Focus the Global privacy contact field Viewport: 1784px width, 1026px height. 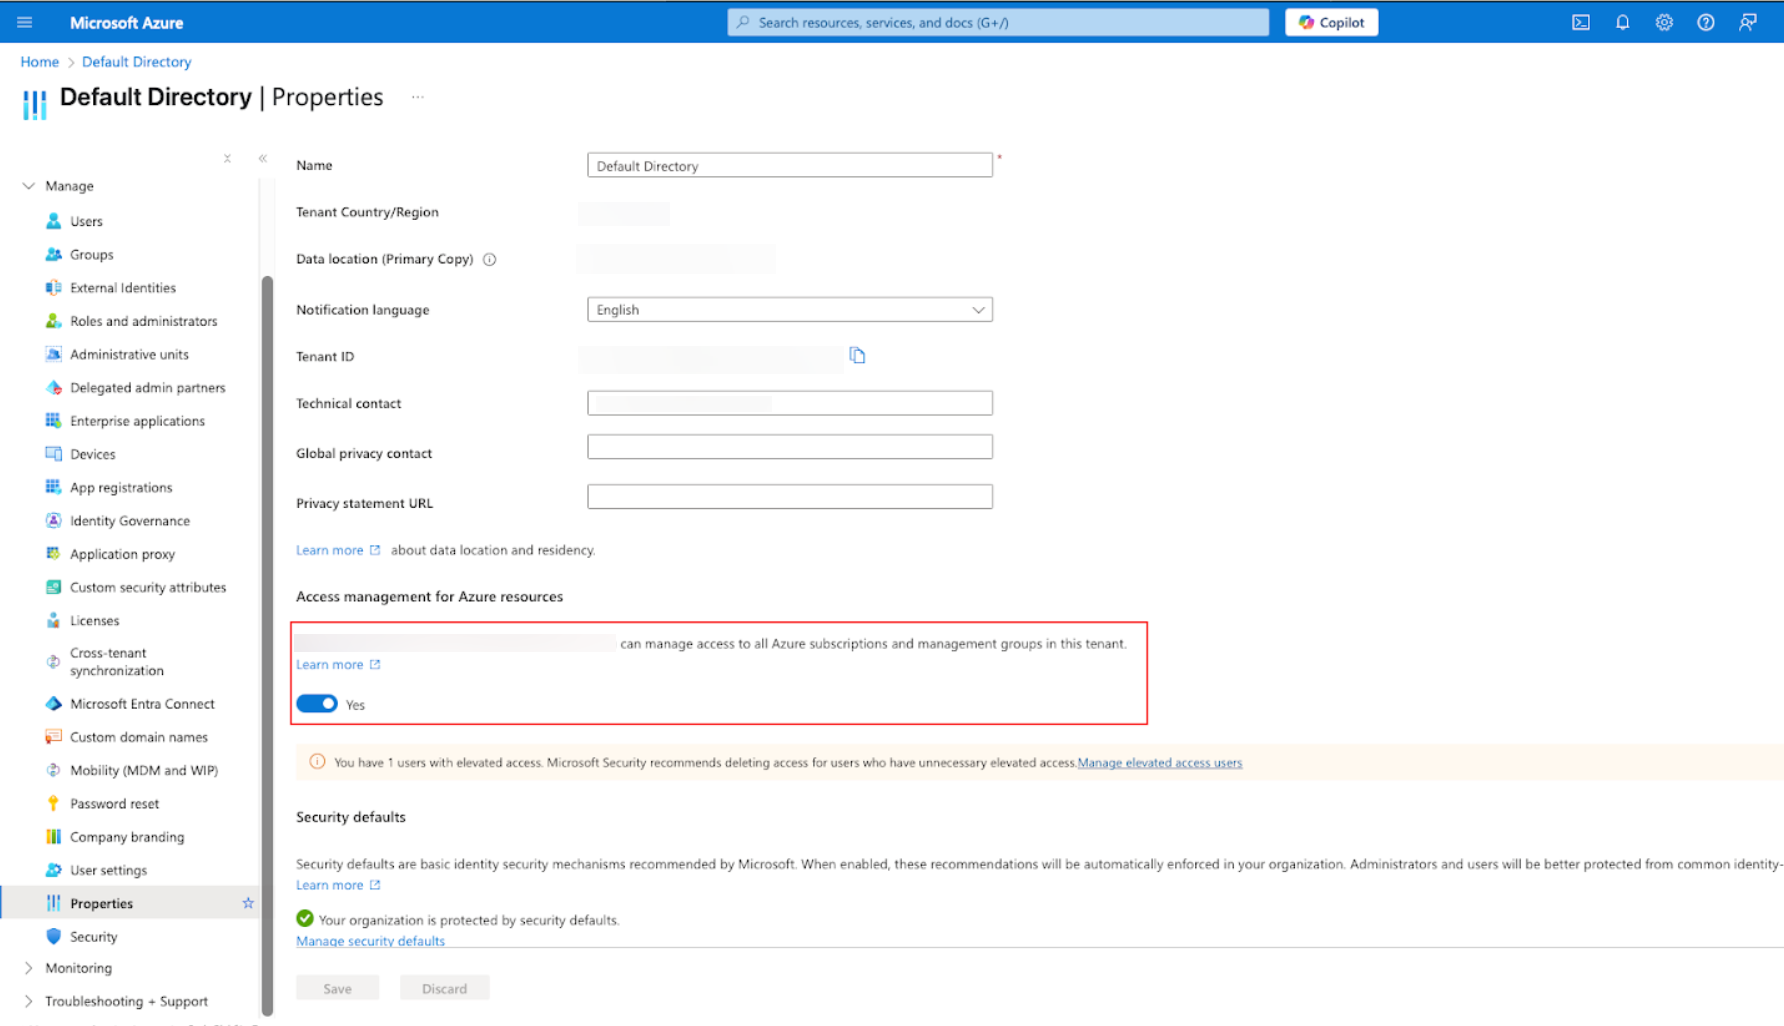click(x=790, y=447)
